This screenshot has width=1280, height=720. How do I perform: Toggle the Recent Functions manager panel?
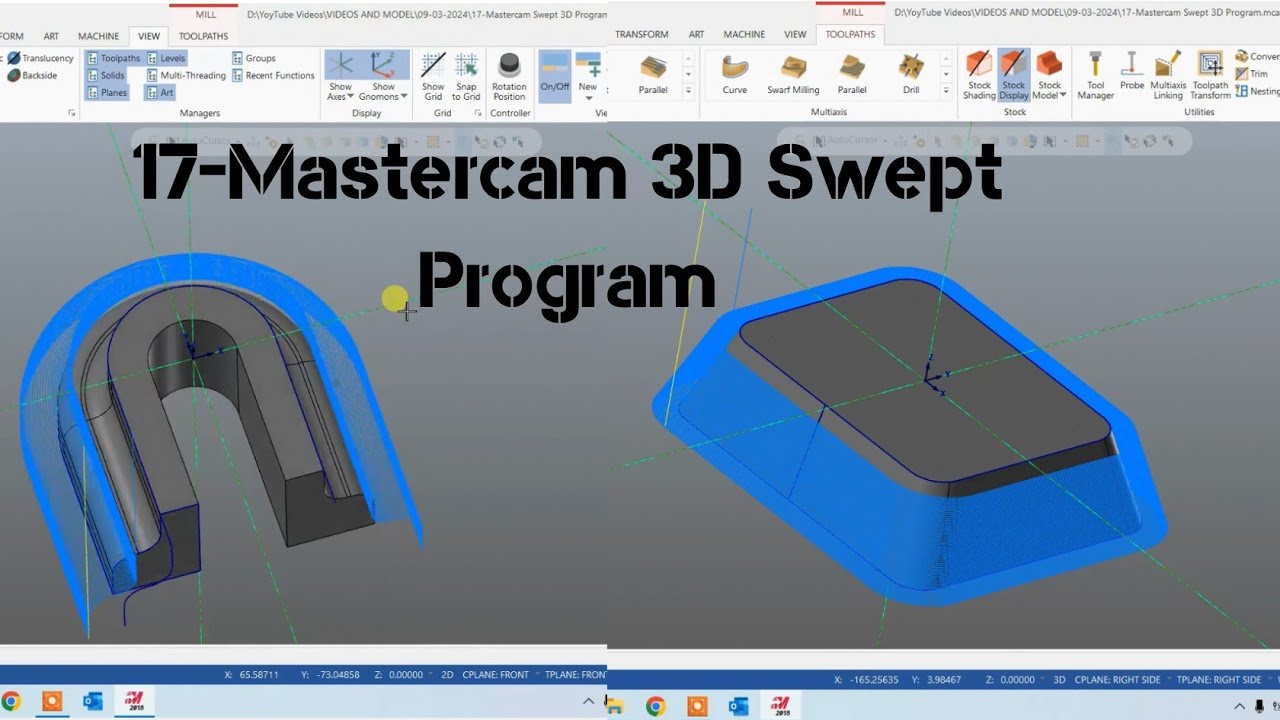coord(273,75)
